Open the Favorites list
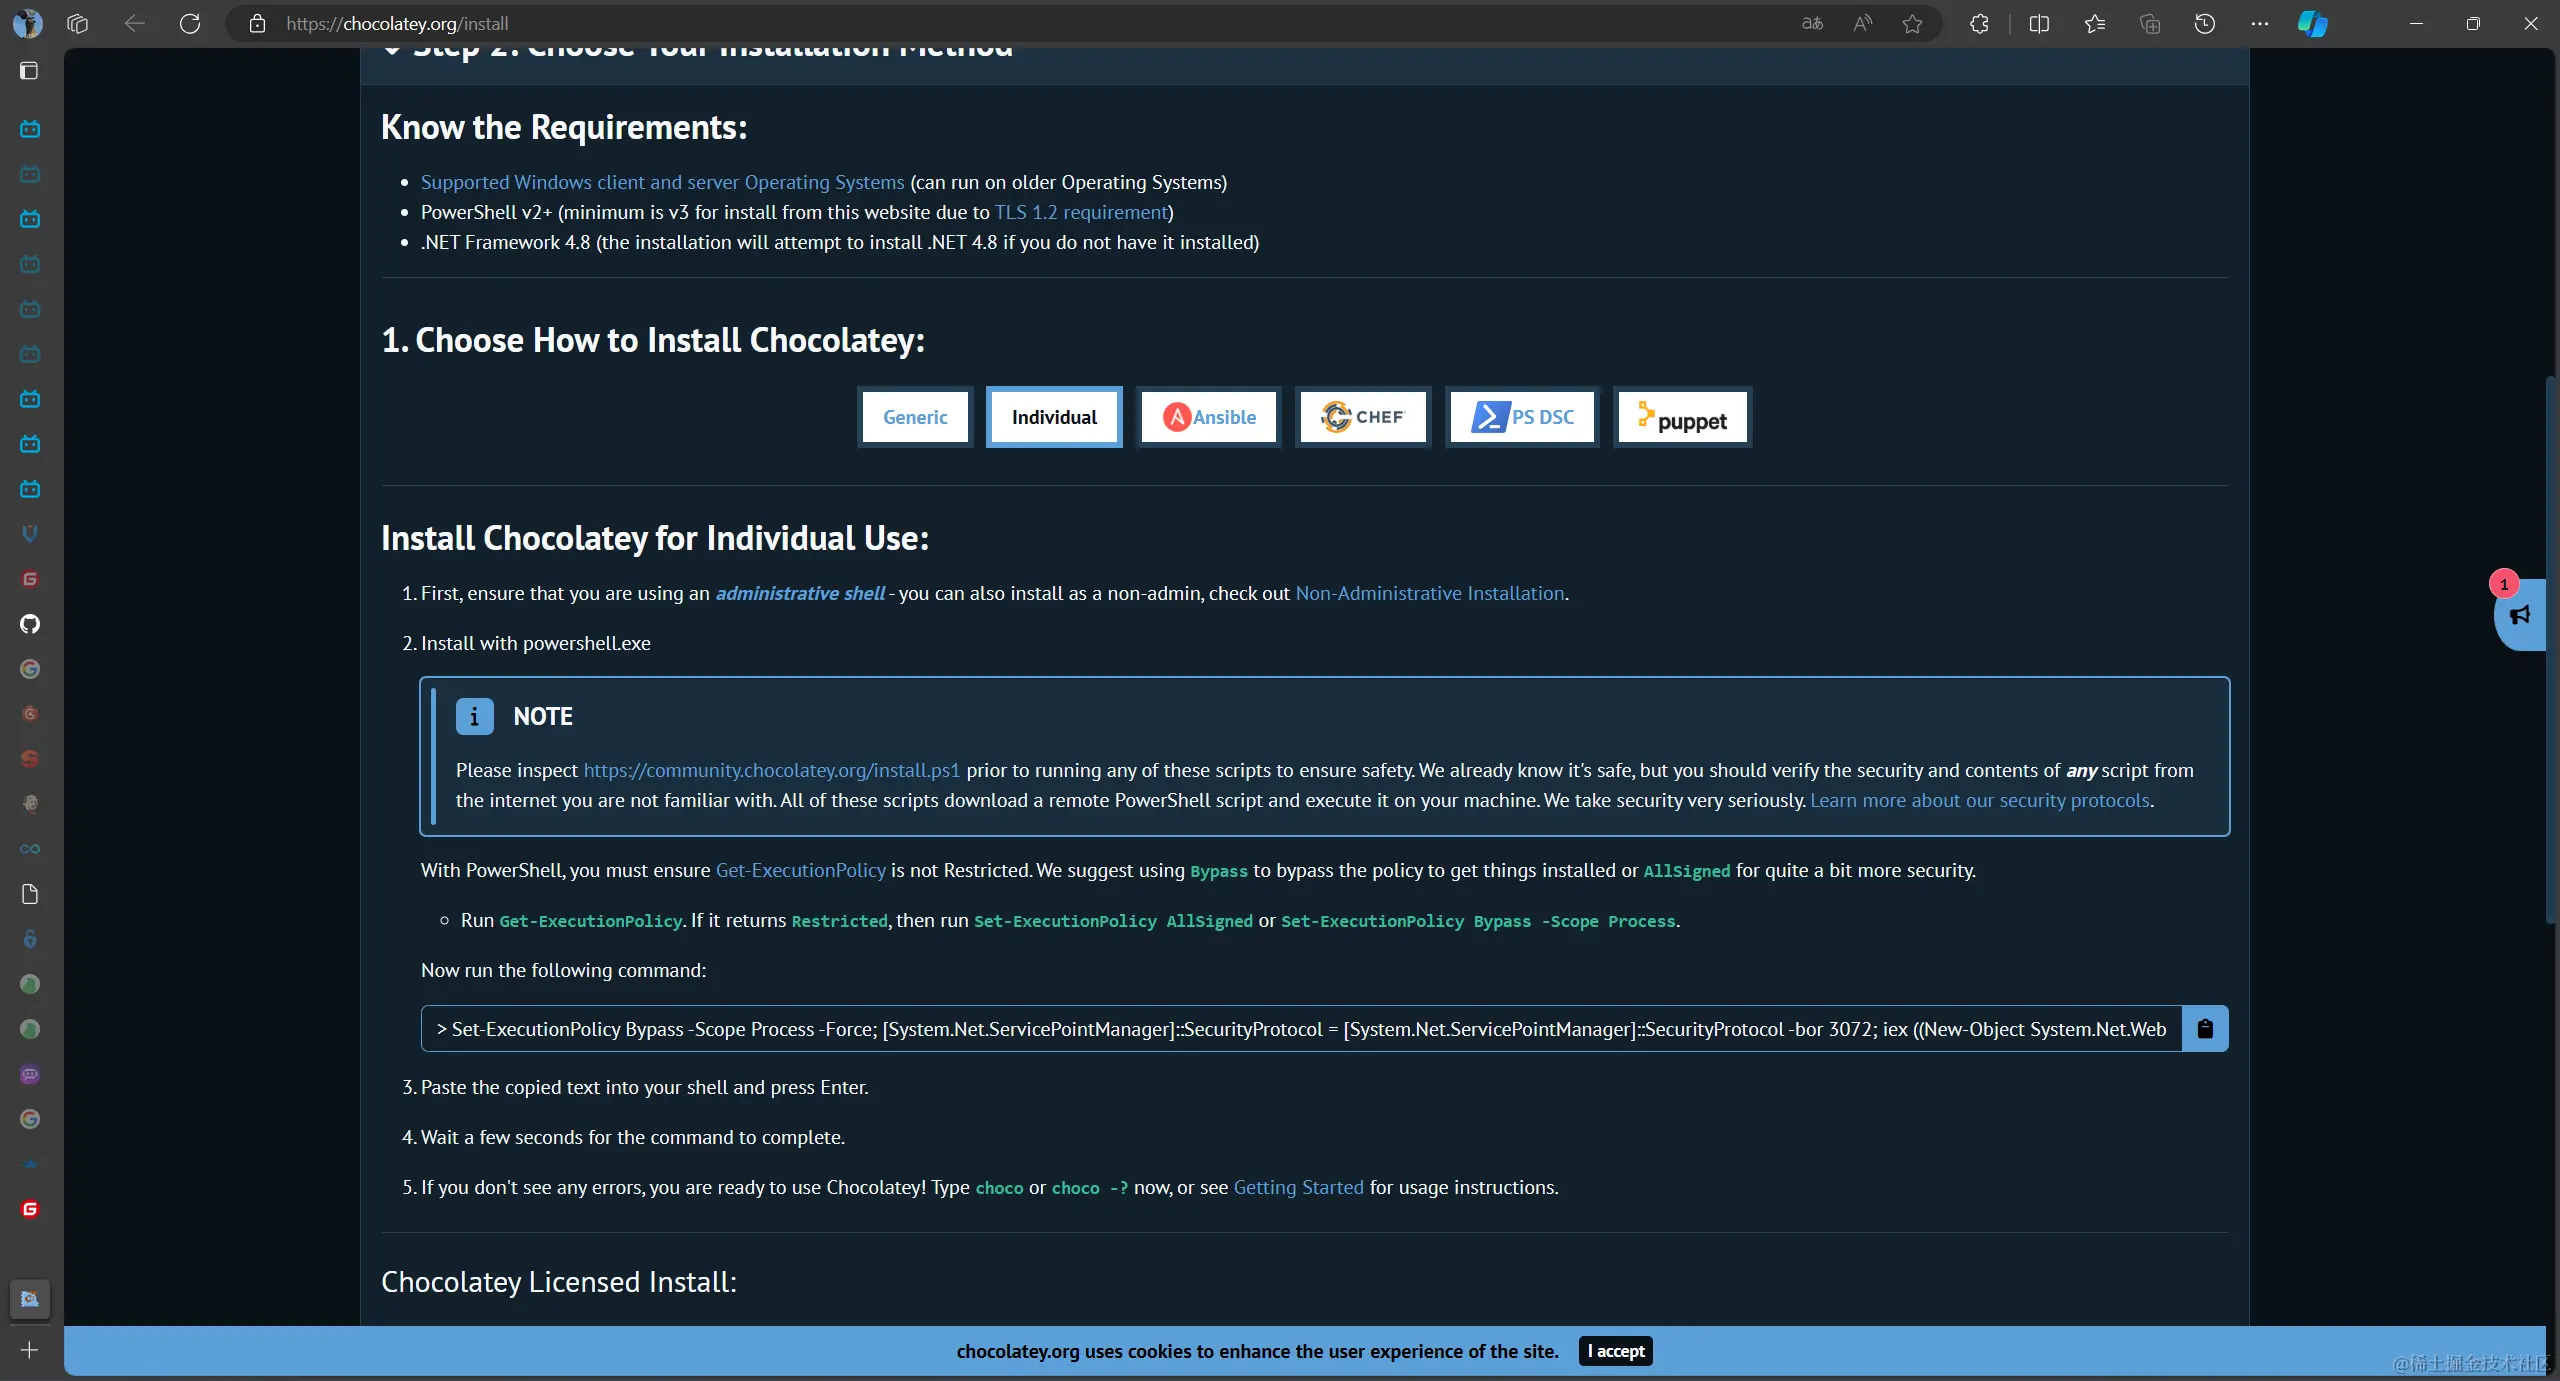Image resolution: width=2560 pixels, height=1381 pixels. pyautogui.click(x=2095, y=23)
